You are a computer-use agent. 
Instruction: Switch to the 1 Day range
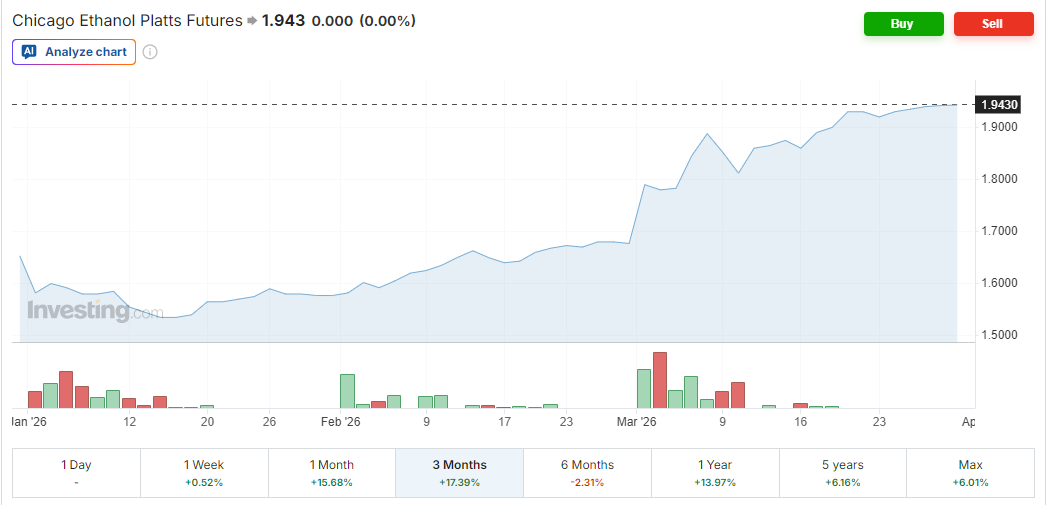click(76, 473)
